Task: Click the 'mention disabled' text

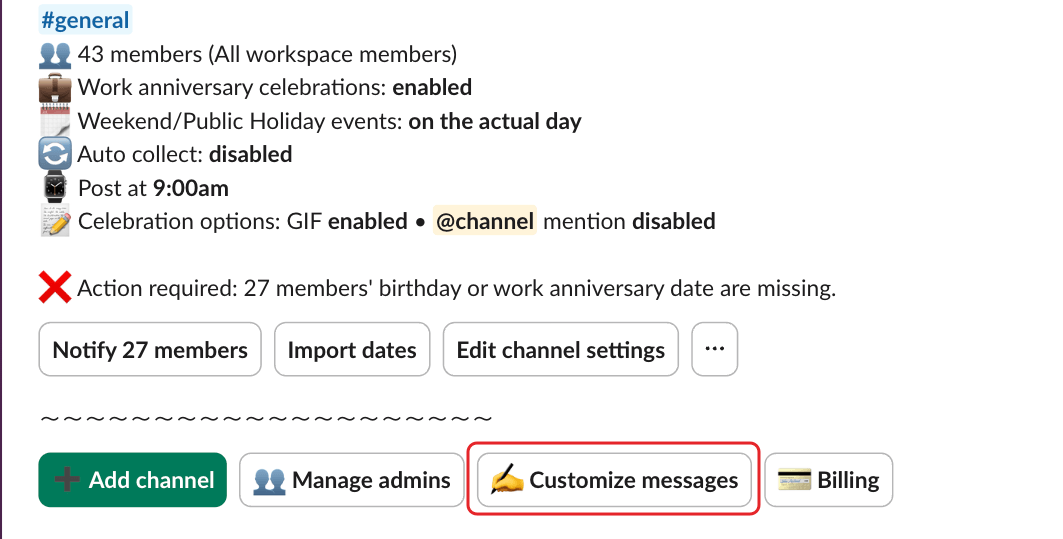Action: click(x=629, y=221)
